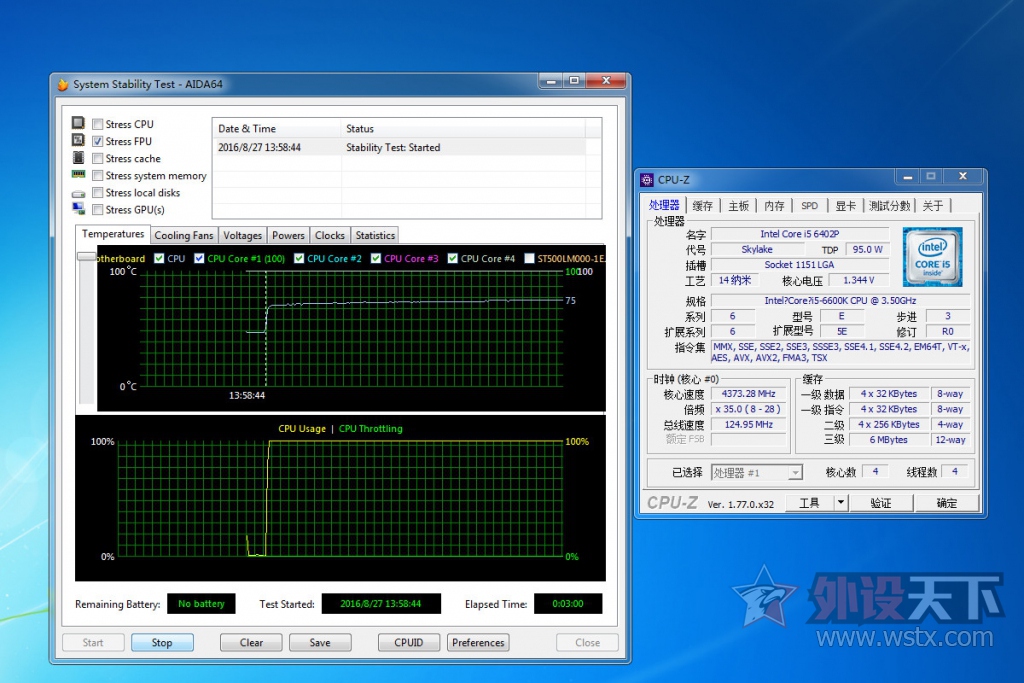
Task: Click the No battery status display
Action: click(201, 604)
